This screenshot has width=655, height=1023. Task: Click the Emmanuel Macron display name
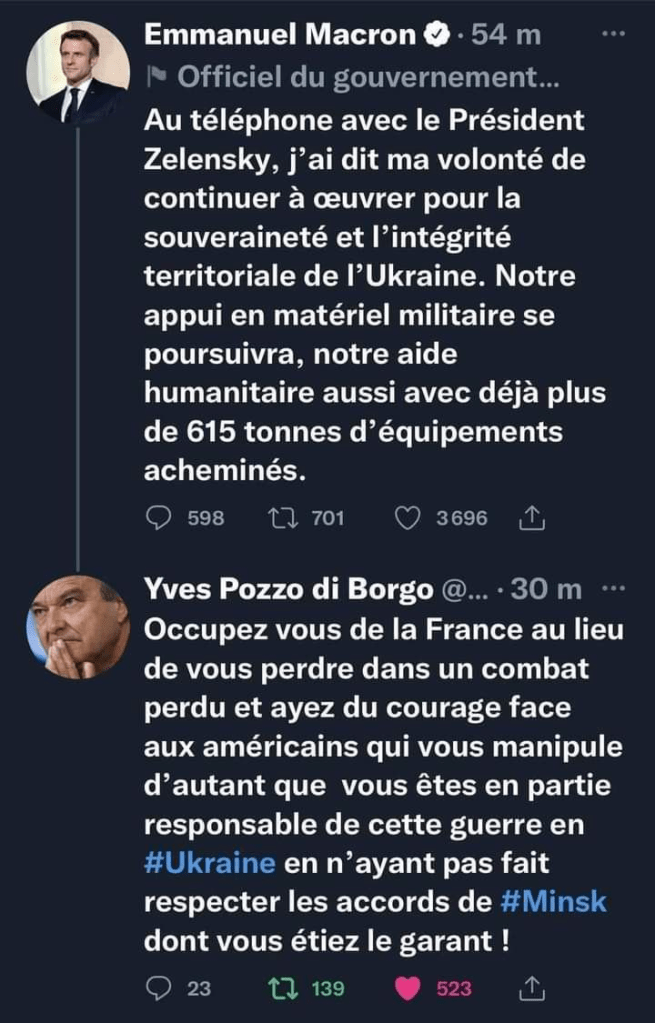pyautogui.click(x=279, y=36)
